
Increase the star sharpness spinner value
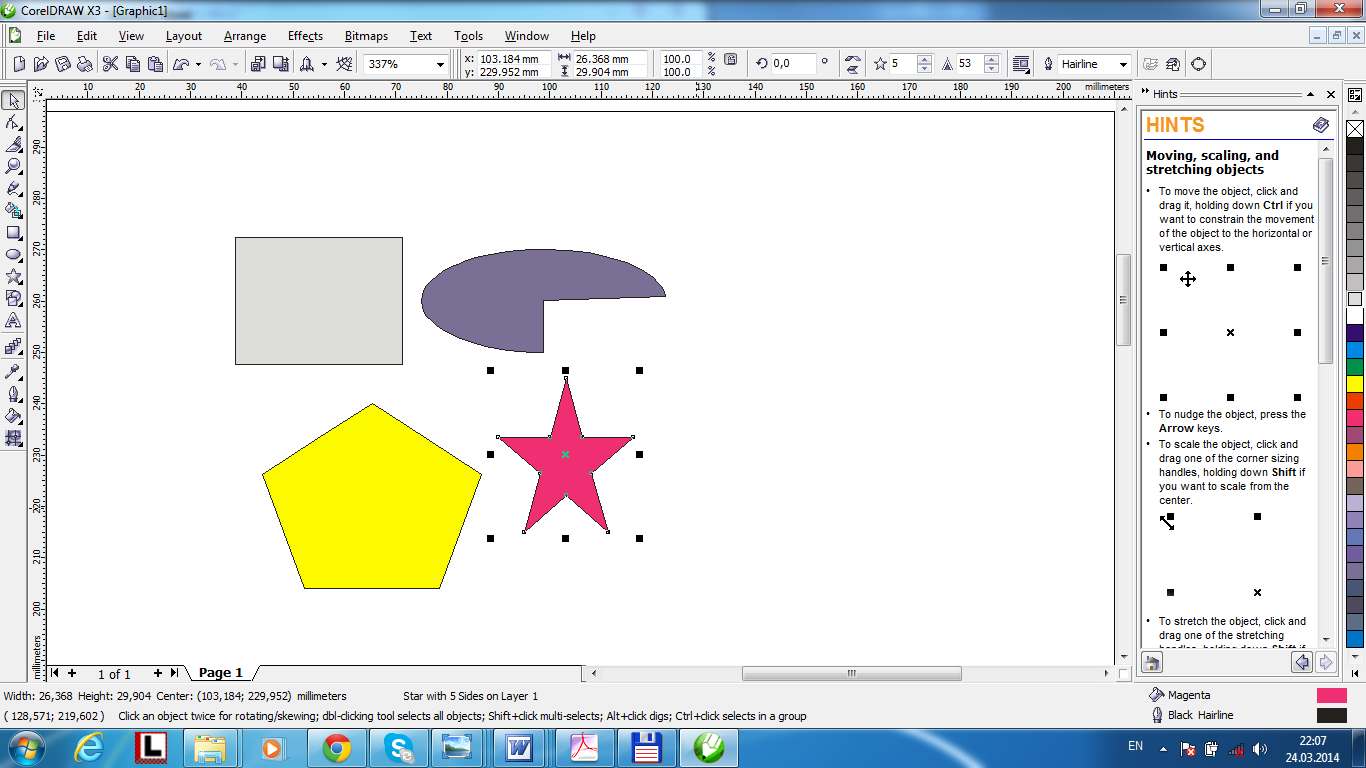991,59
